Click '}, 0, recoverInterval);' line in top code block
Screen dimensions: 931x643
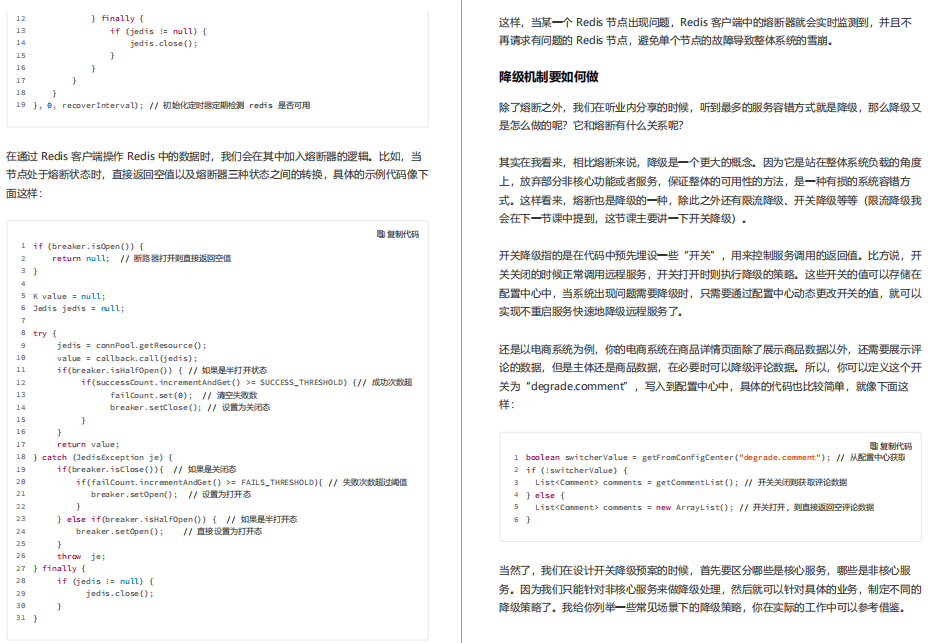point(172,105)
